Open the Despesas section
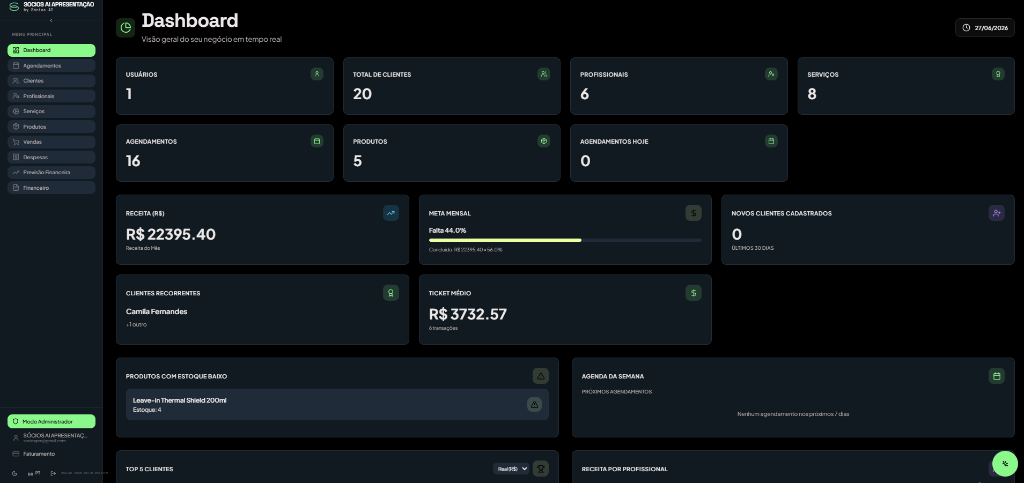 [51, 157]
